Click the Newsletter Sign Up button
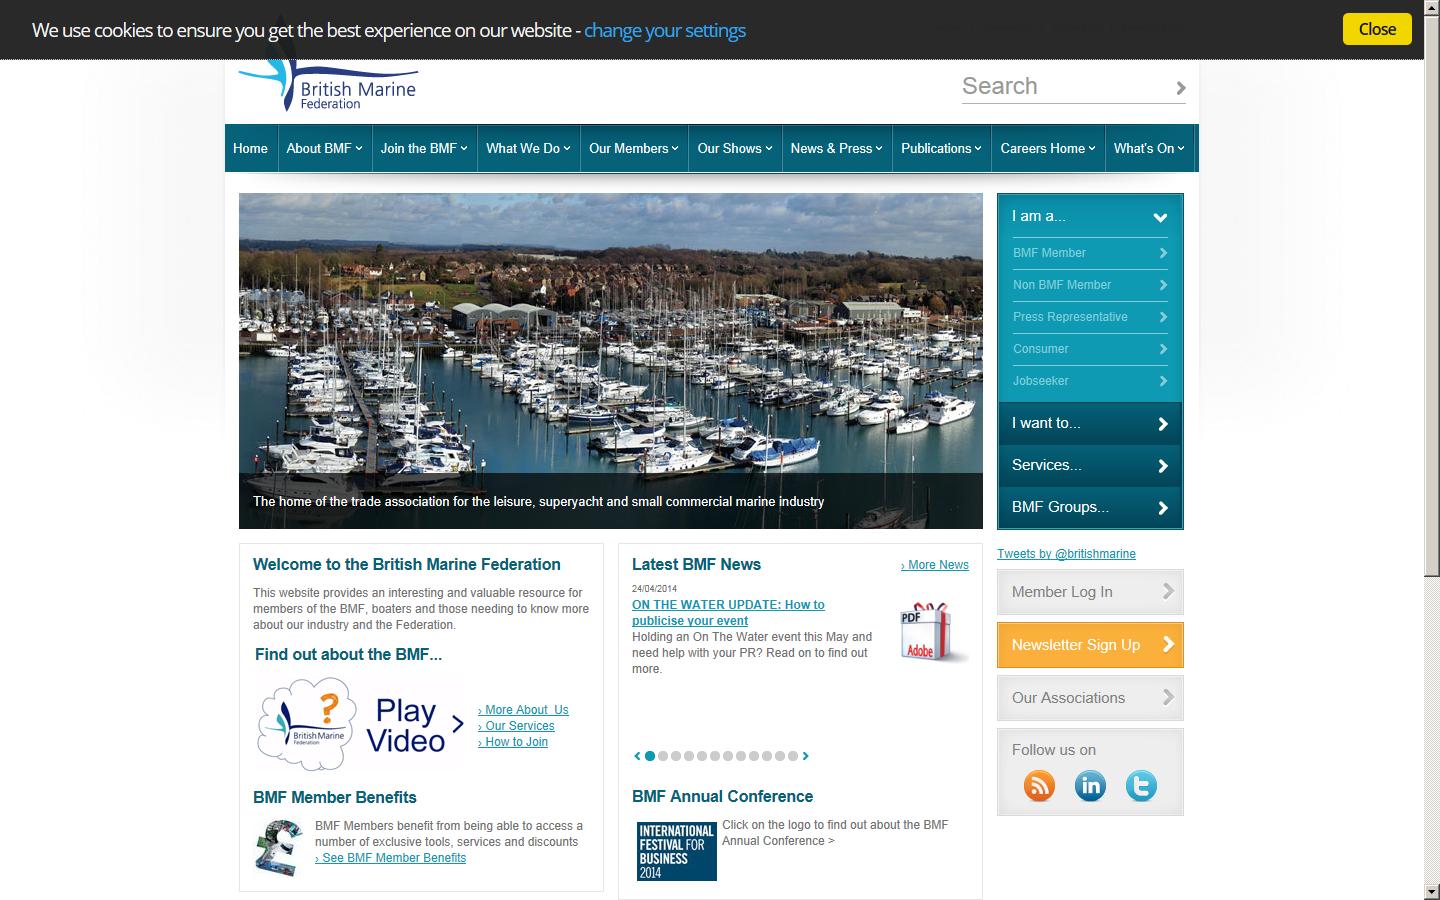 tap(1089, 645)
